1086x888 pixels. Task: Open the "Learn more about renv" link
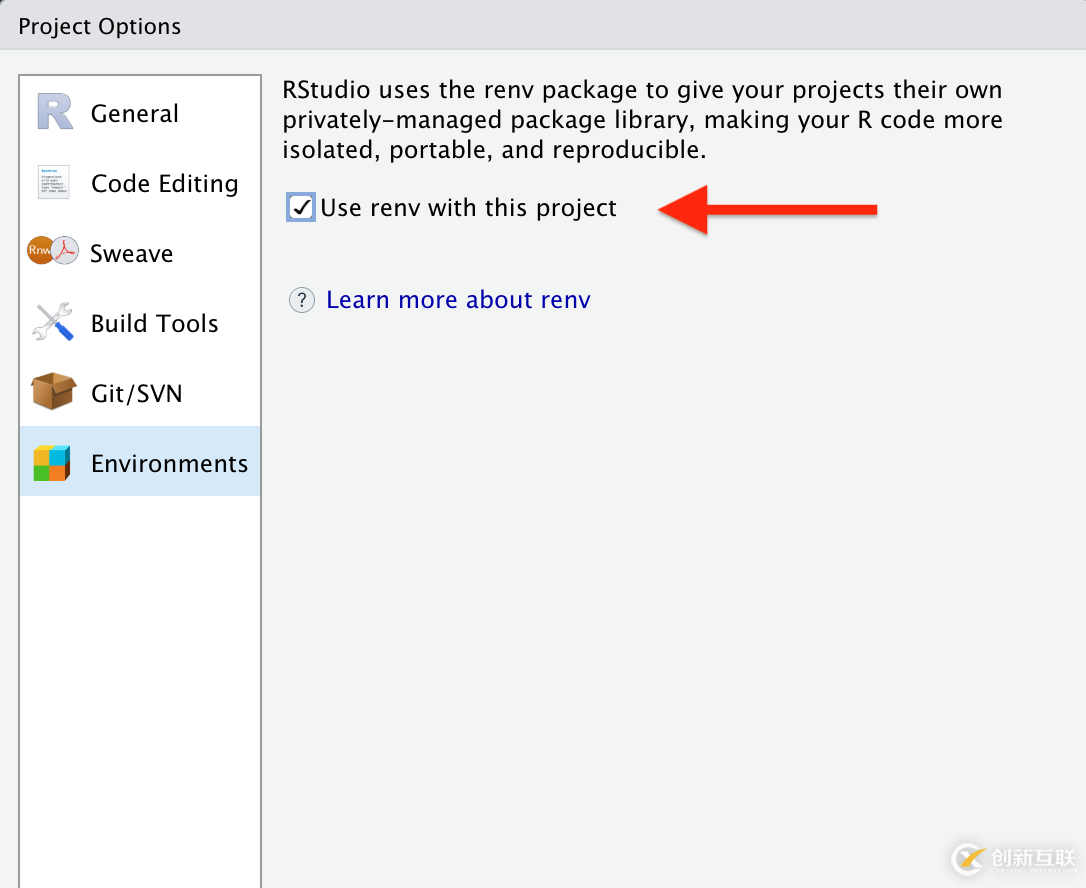coord(458,300)
